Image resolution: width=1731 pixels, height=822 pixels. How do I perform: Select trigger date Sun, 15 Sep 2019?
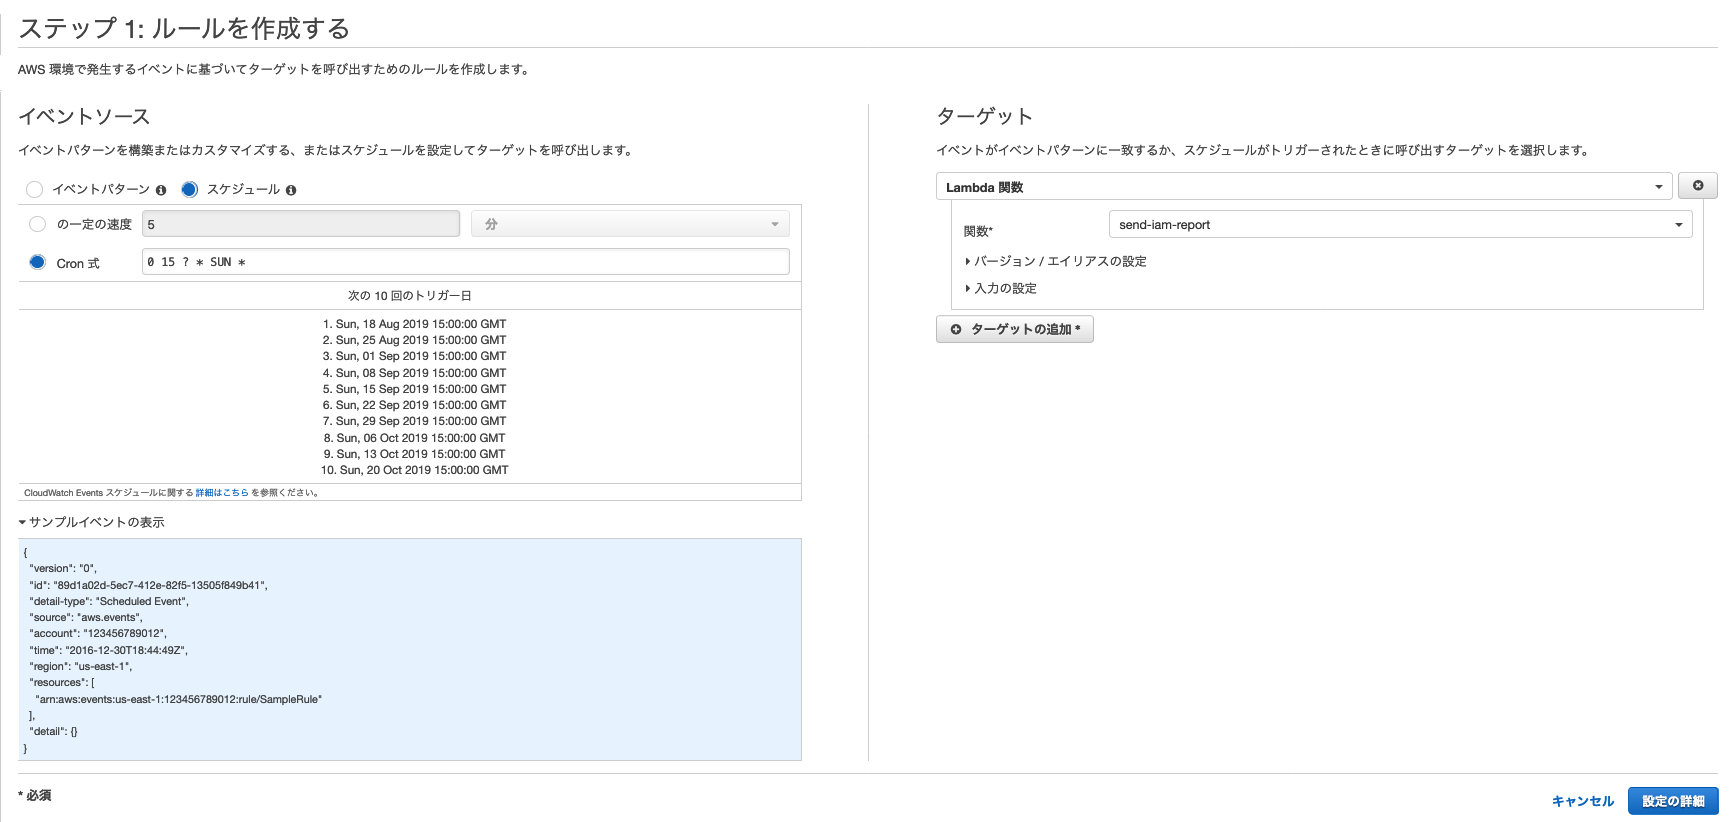click(x=415, y=389)
